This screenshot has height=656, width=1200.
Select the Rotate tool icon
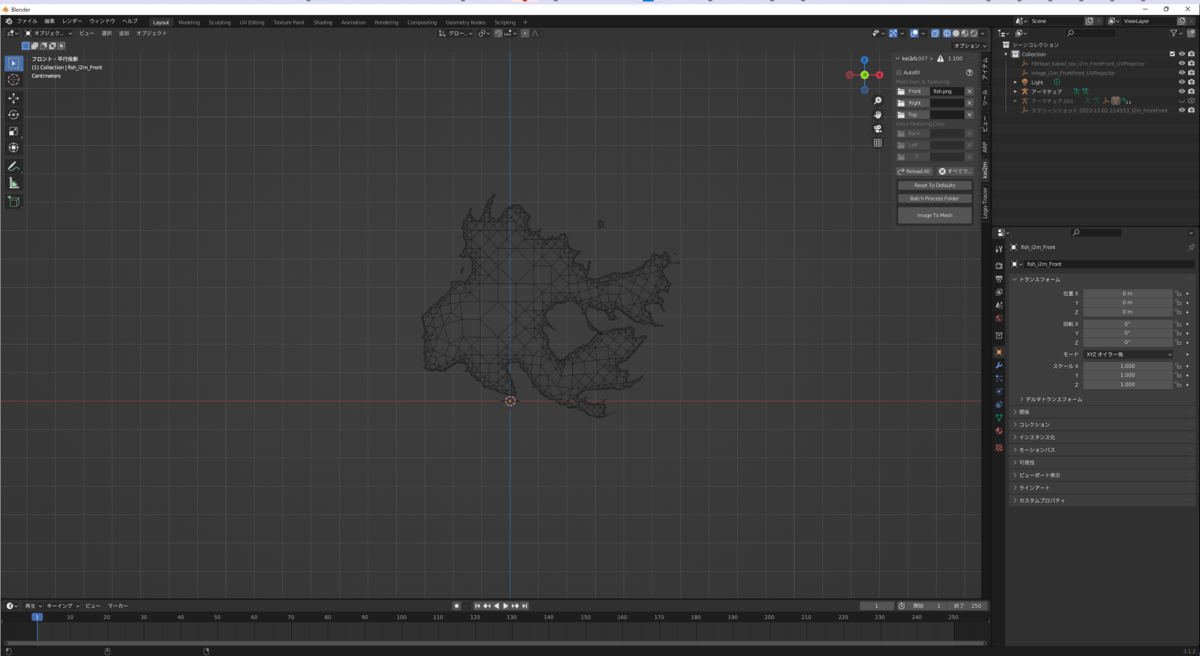point(13,115)
